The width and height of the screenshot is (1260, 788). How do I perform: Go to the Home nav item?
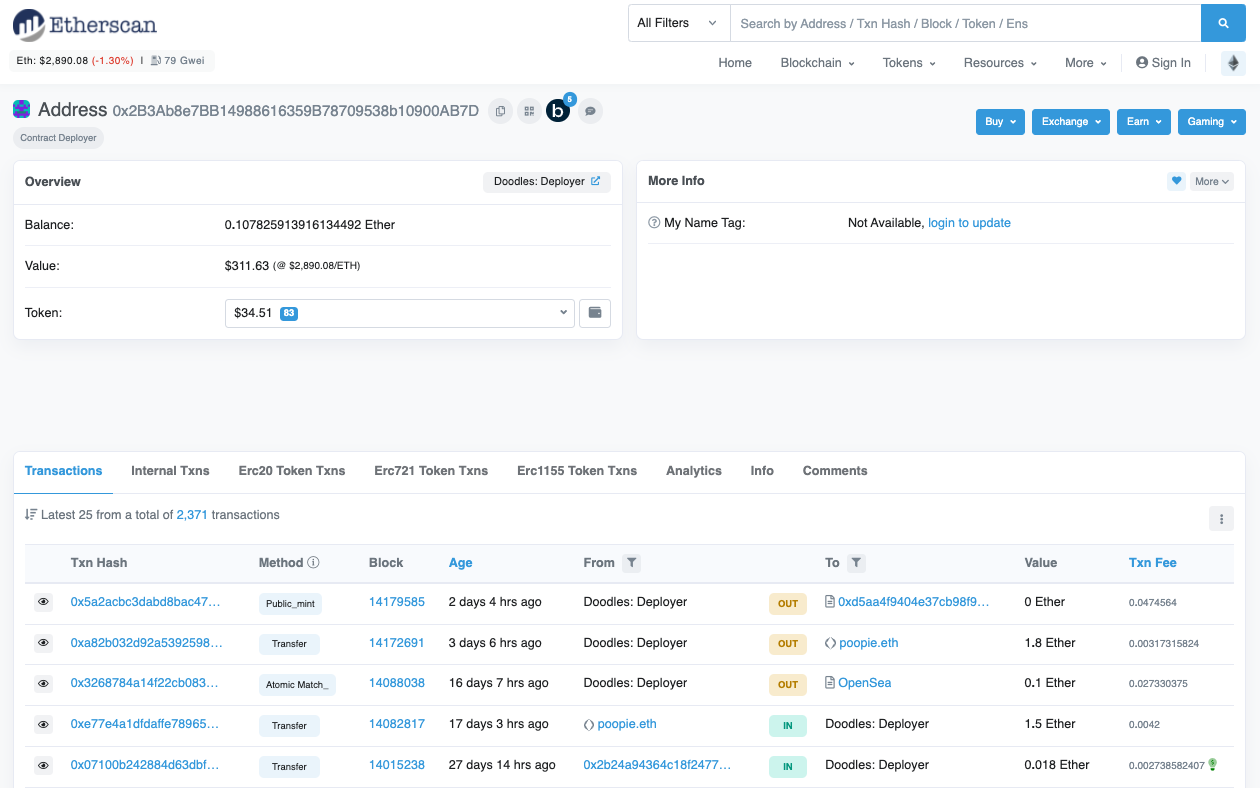[735, 63]
